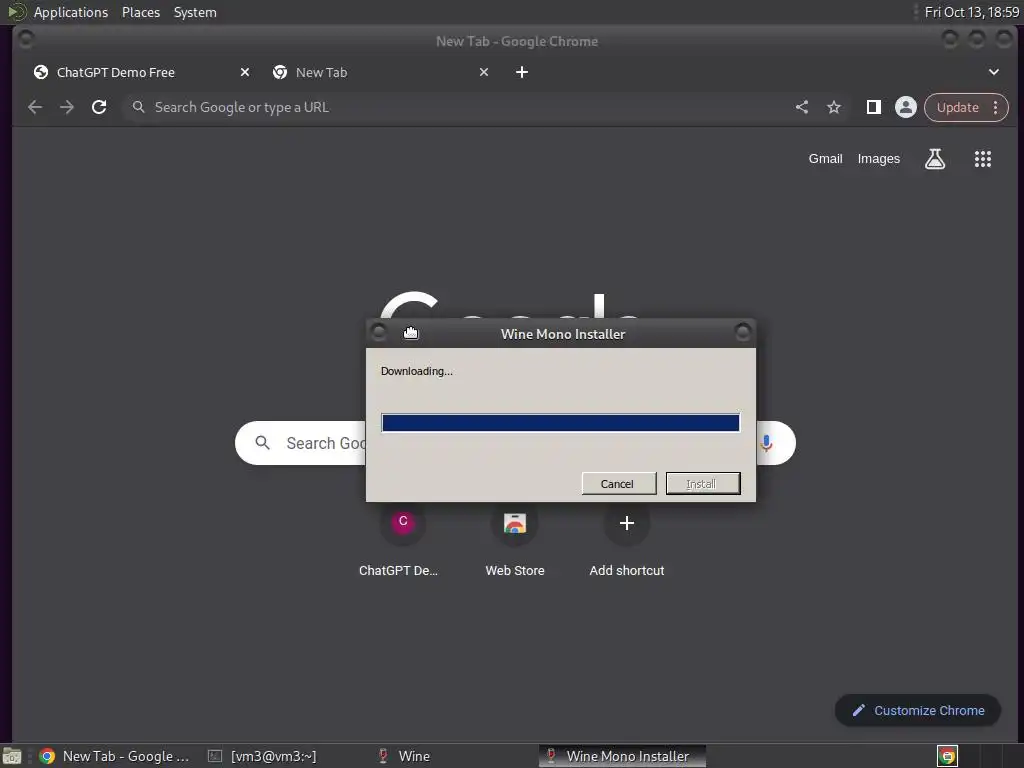Open a new Chrome tab with plus

click(522, 72)
